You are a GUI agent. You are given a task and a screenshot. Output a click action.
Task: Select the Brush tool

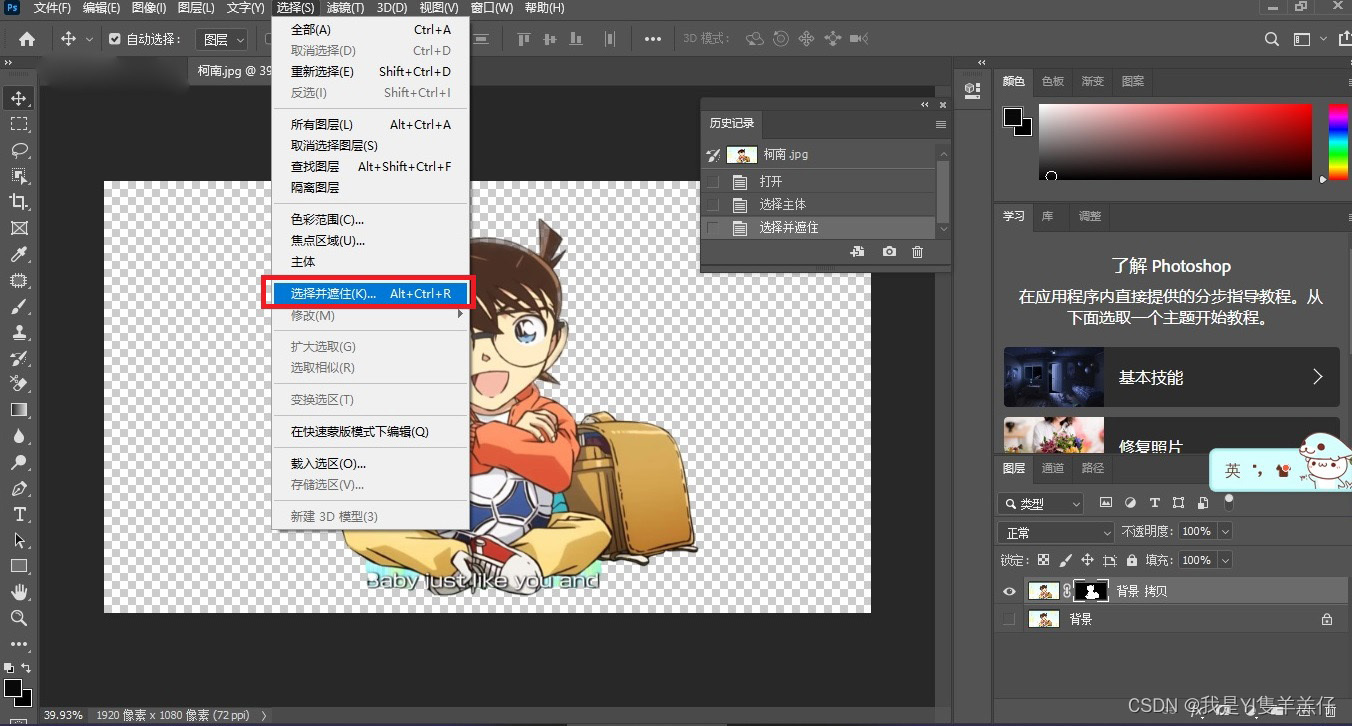click(19, 307)
